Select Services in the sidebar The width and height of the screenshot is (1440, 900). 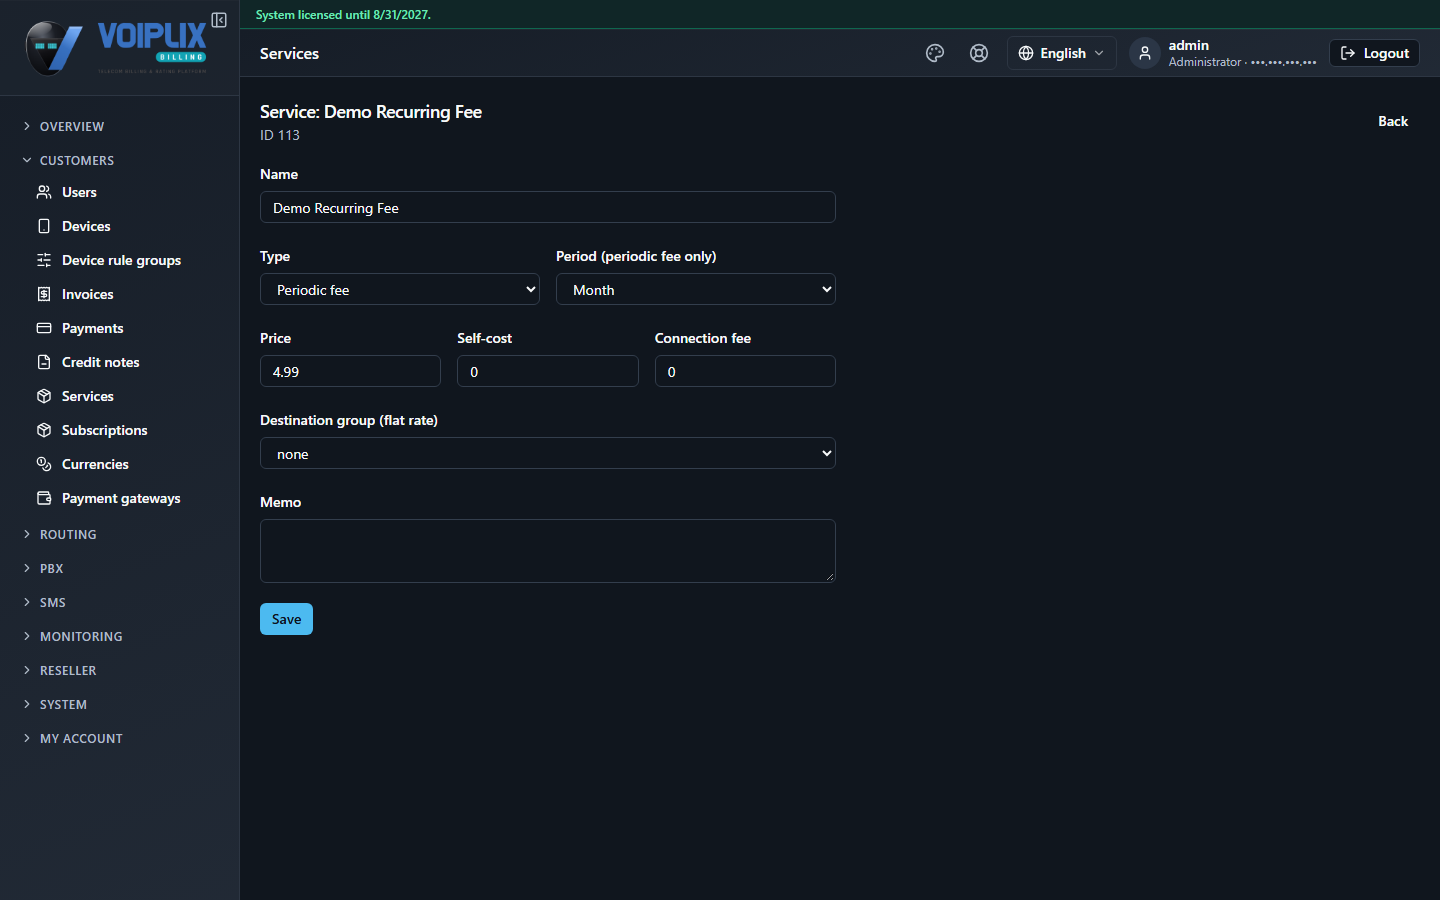pos(87,396)
